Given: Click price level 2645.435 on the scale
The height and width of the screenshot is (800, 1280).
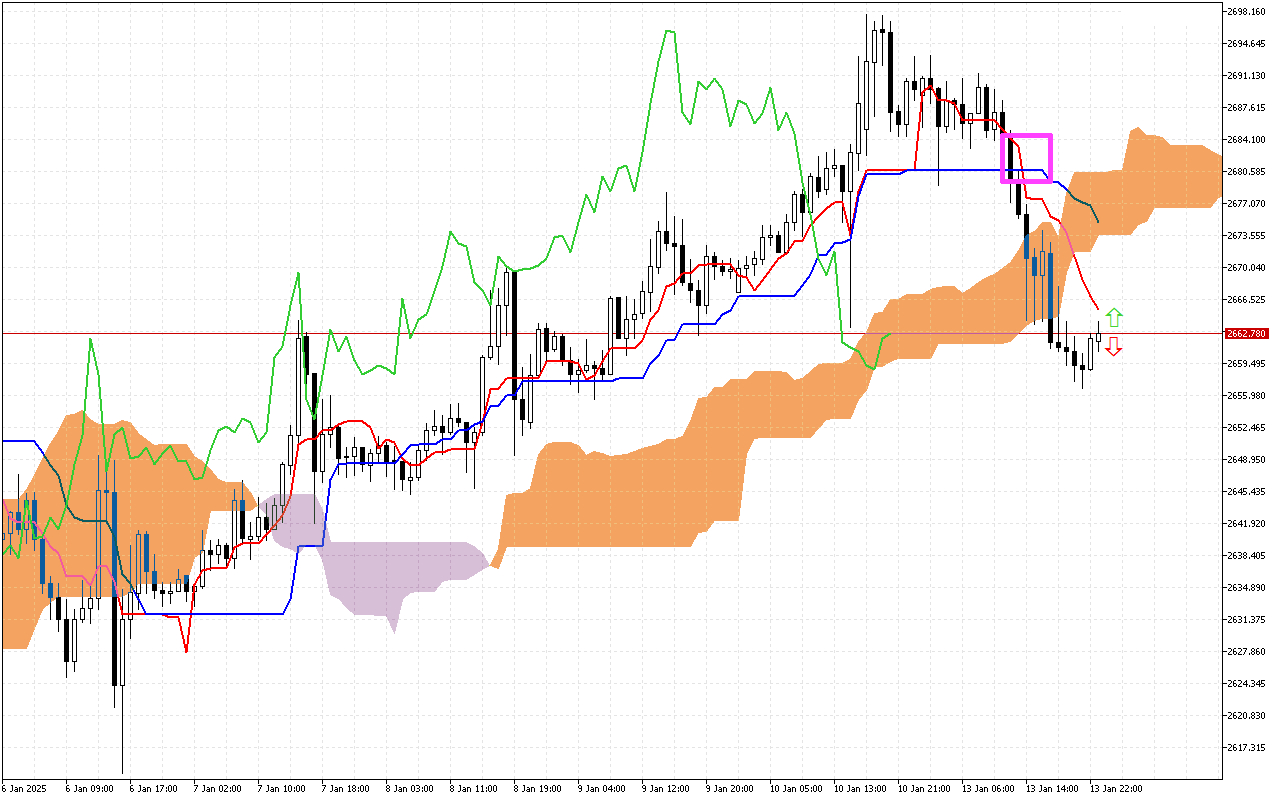Looking at the screenshot, I should click(1247, 492).
